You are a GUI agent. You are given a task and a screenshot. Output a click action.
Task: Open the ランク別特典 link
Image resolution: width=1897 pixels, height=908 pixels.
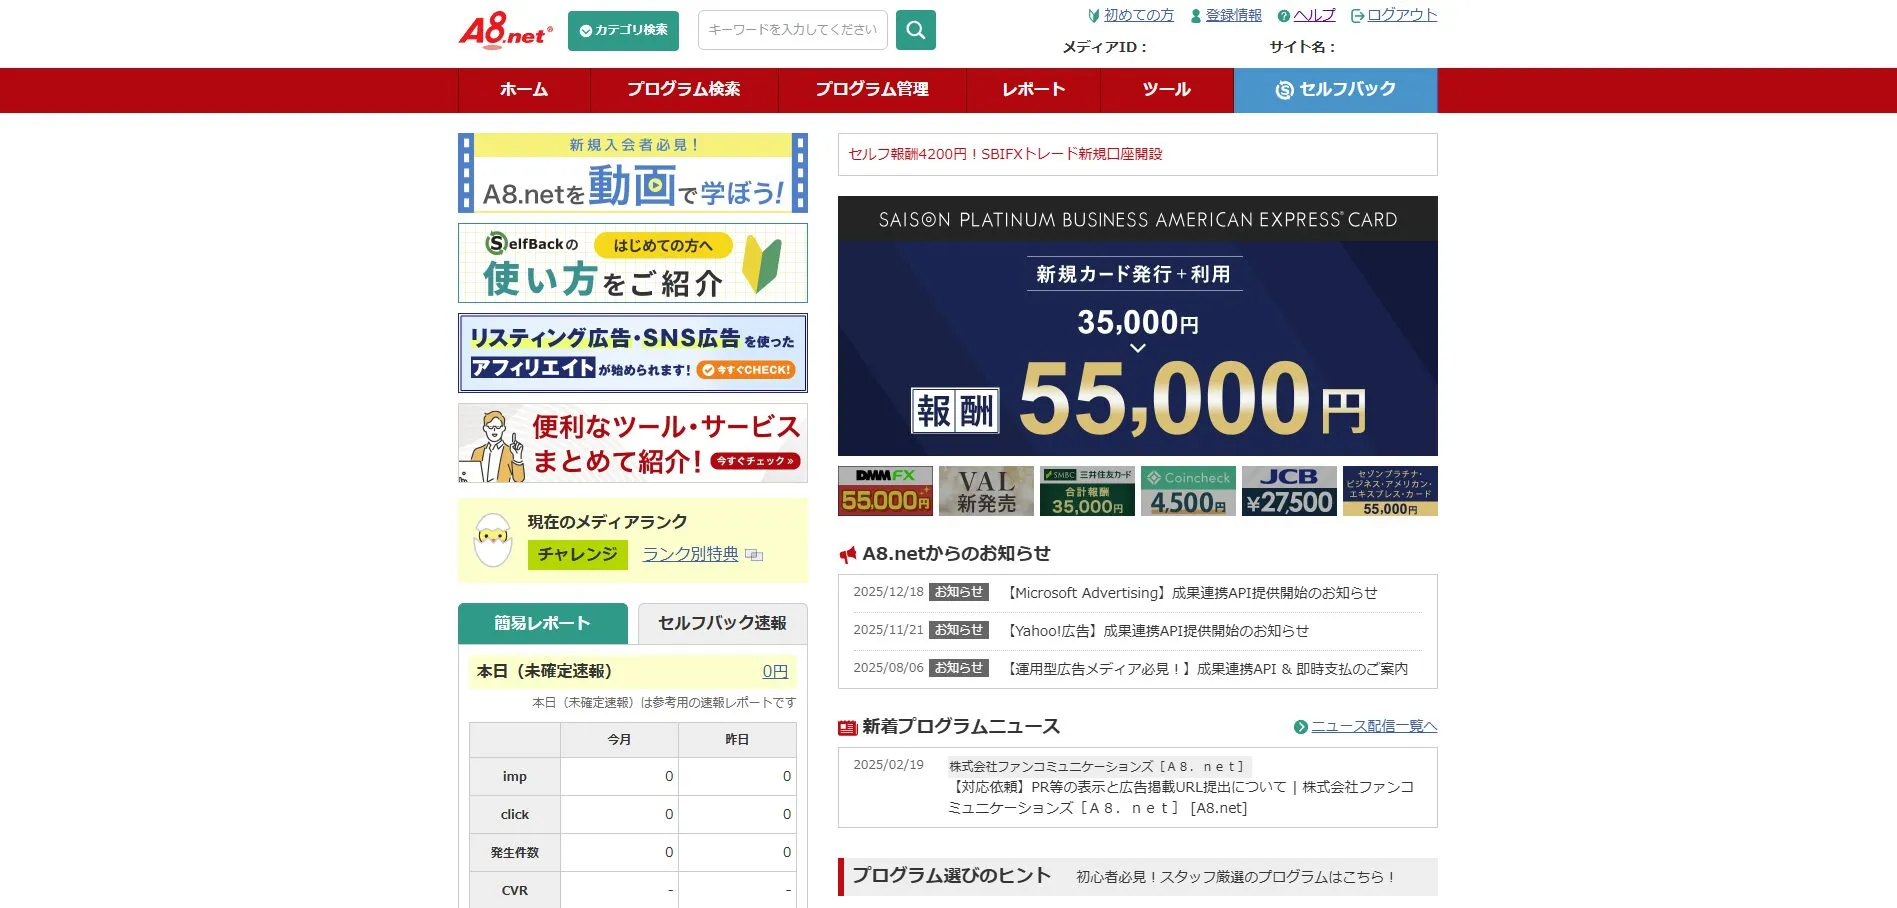(690, 554)
